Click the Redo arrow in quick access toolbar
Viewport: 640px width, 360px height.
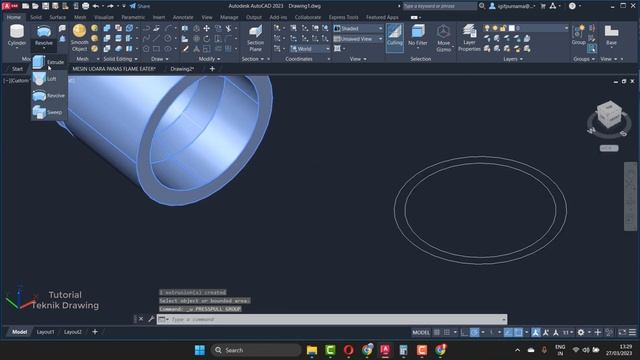pyautogui.click(x=110, y=6)
